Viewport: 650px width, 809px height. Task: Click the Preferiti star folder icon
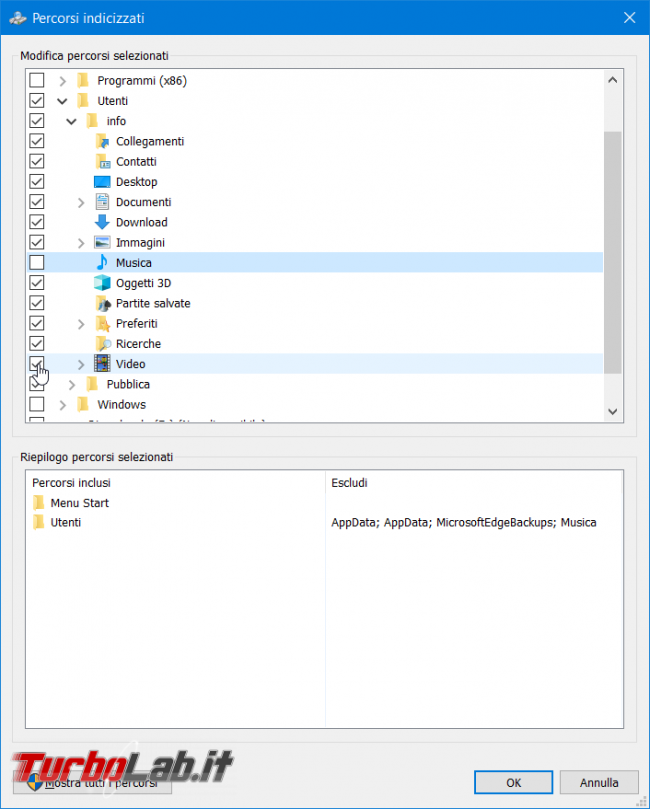(103, 323)
